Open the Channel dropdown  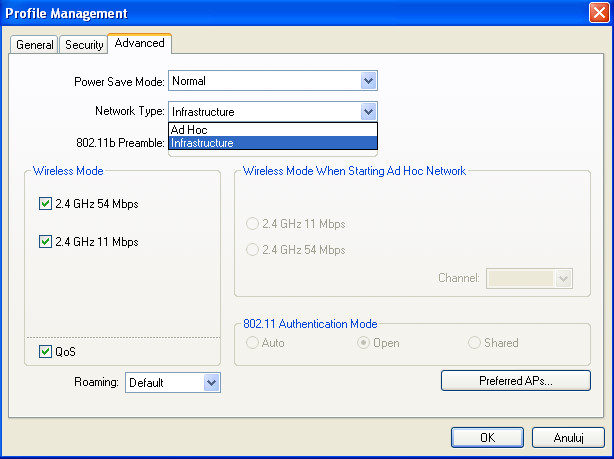tap(529, 278)
